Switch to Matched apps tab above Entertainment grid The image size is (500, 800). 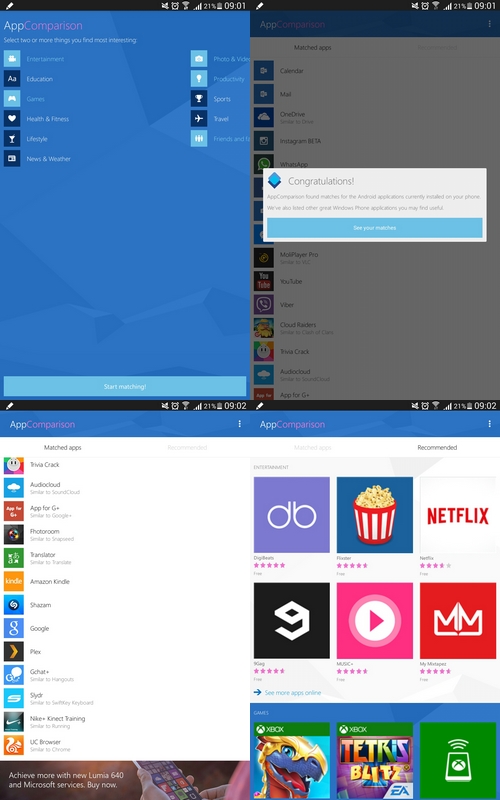point(313,447)
